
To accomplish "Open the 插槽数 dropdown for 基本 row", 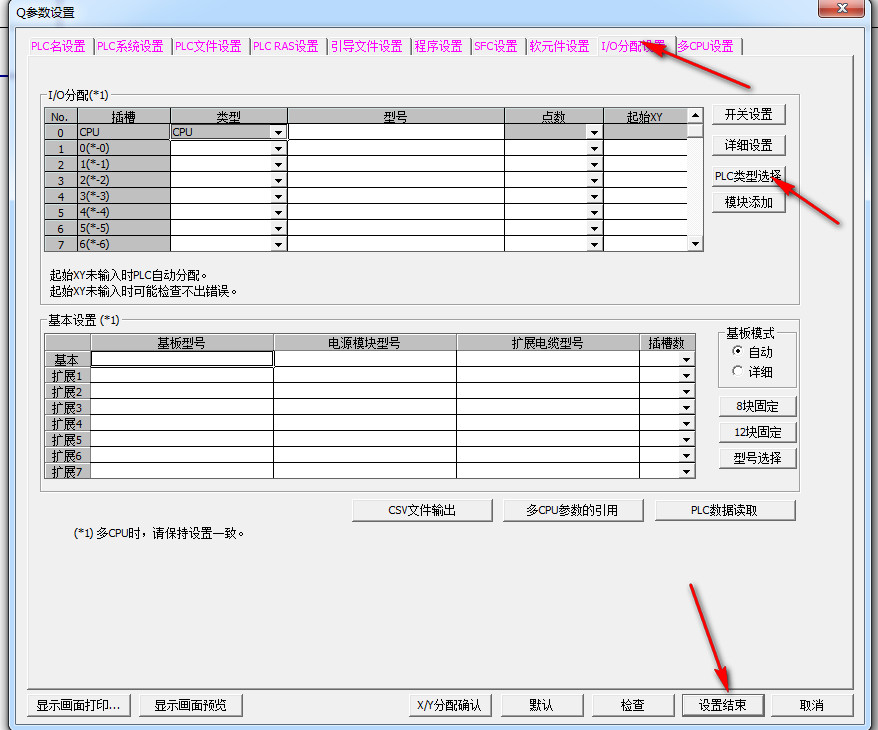I will click(686, 359).
